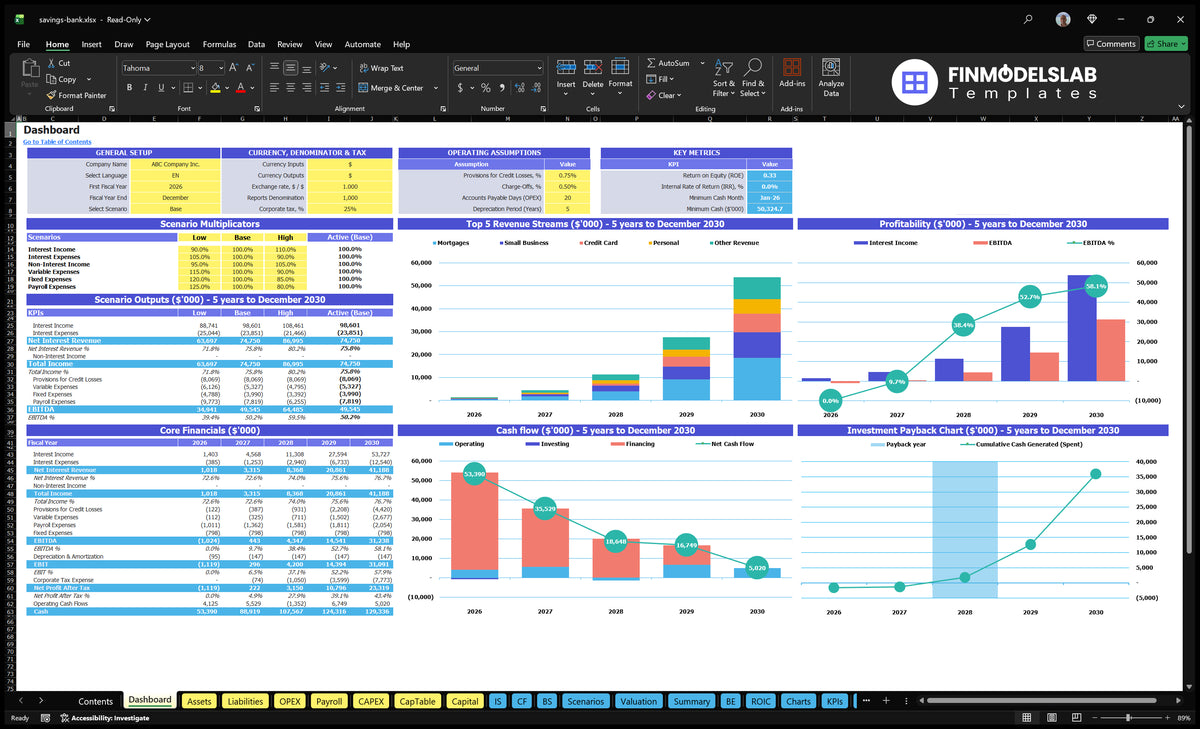1200x729 pixels.
Task: Click the Copy button
Action: (x=61, y=79)
